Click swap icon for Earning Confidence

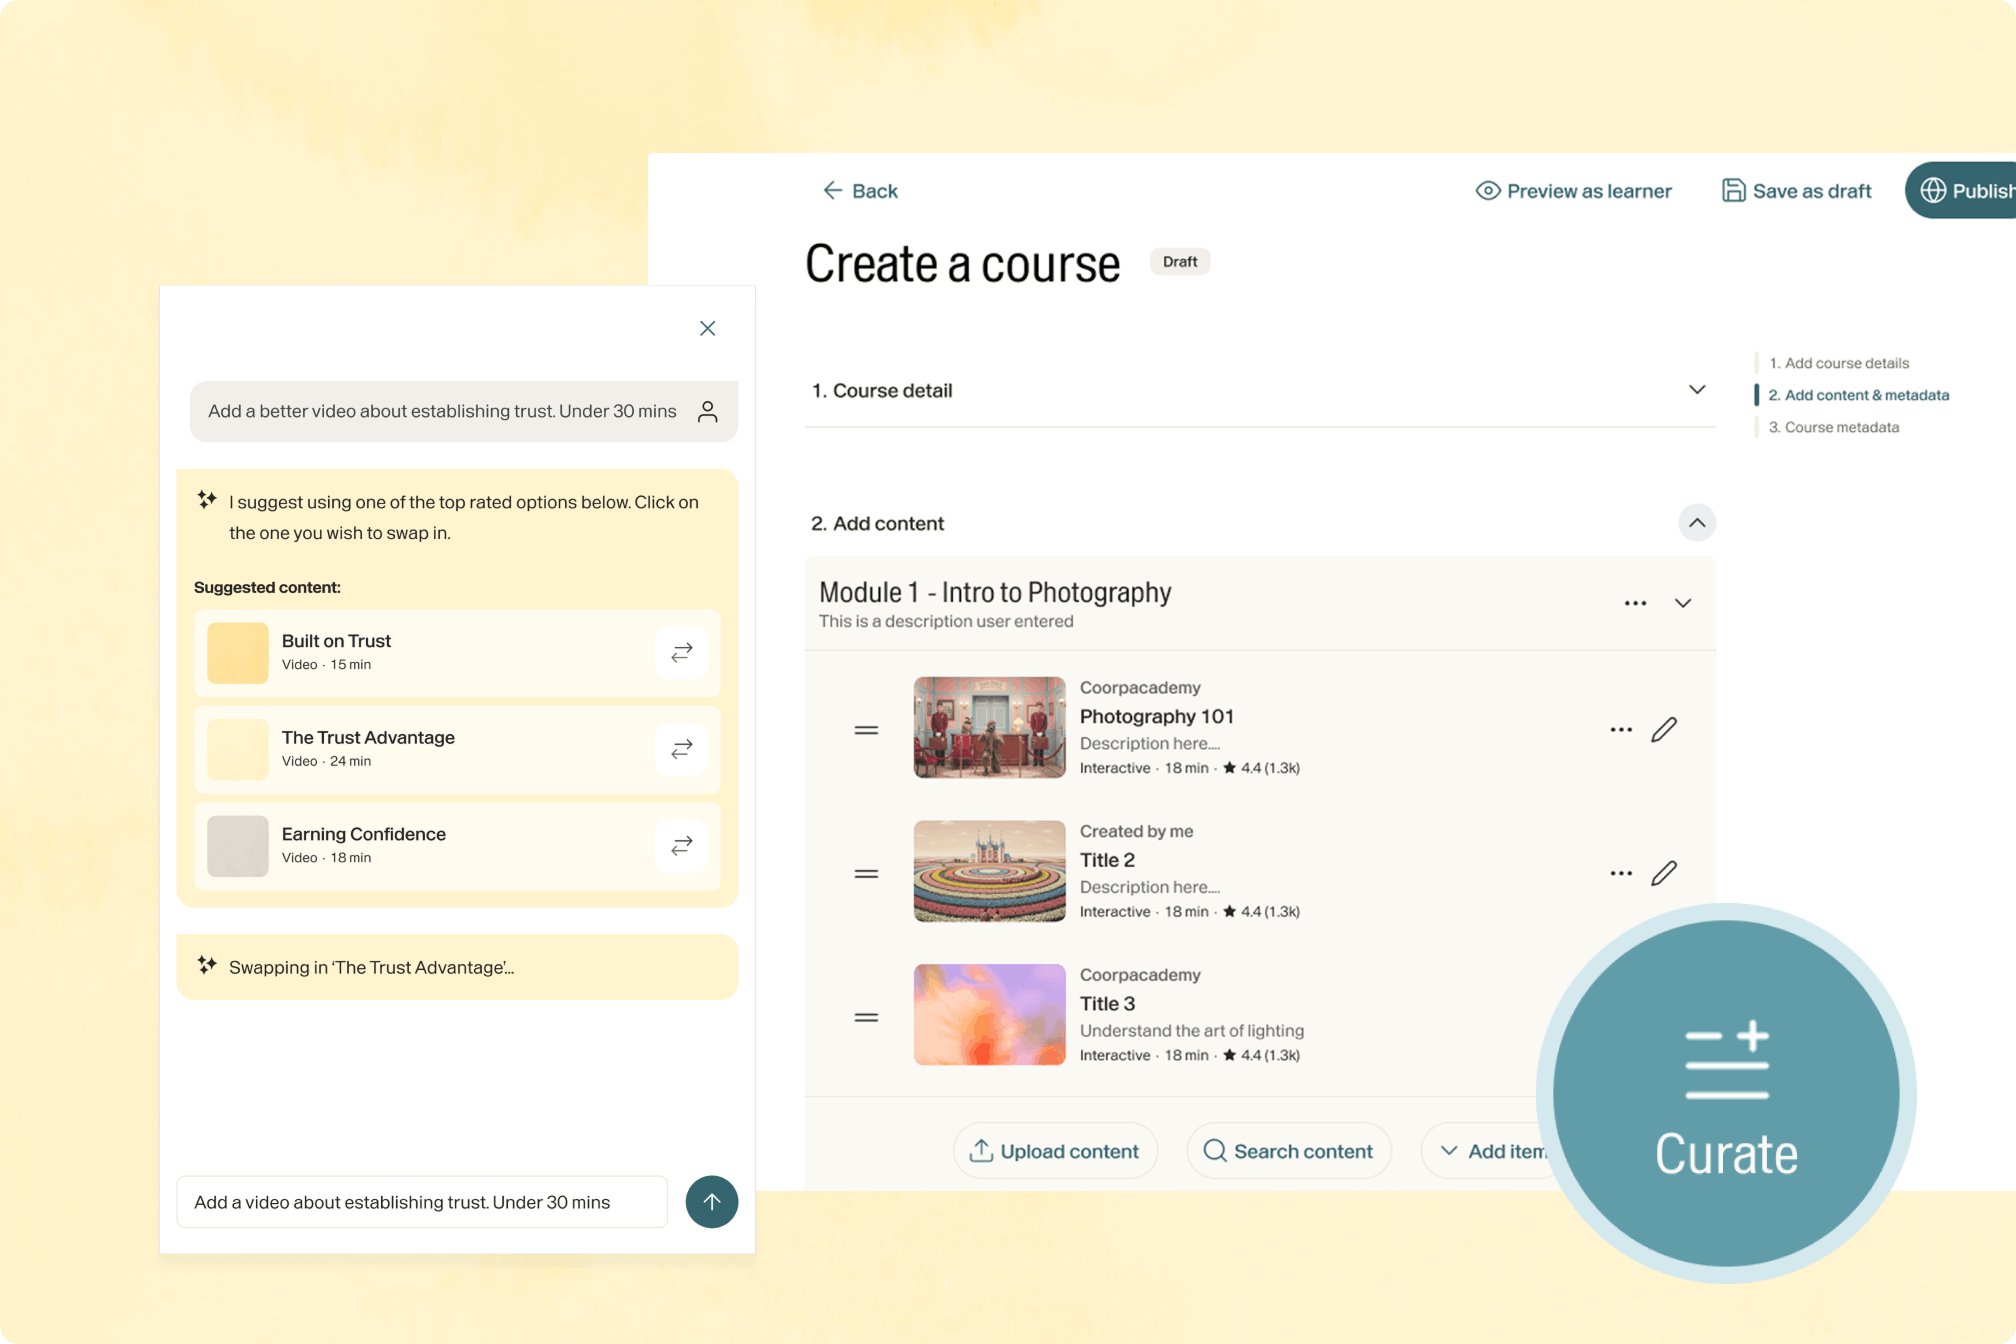[681, 846]
